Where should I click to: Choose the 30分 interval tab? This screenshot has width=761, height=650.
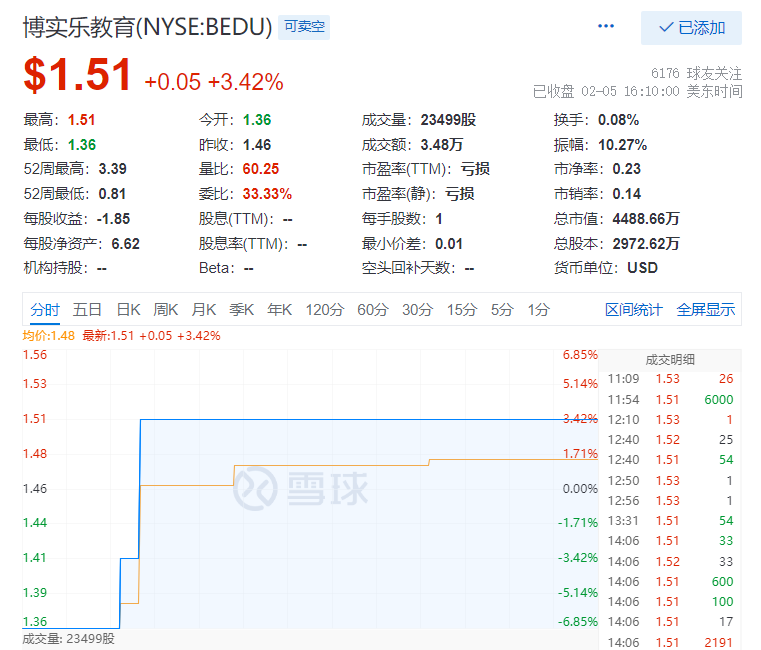(417, 310)
